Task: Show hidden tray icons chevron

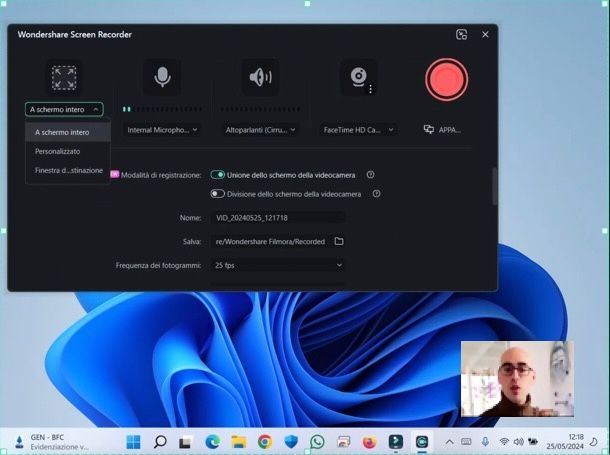Action: 449,442
